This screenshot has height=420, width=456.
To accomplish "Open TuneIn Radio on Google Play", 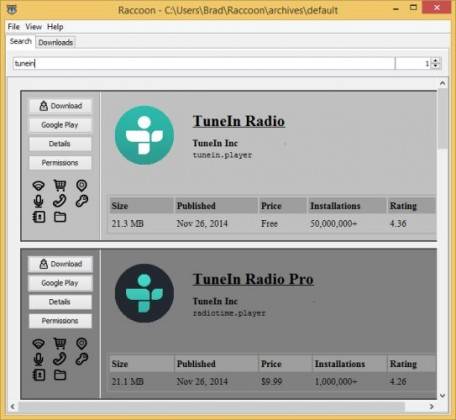I will [60, 125].
